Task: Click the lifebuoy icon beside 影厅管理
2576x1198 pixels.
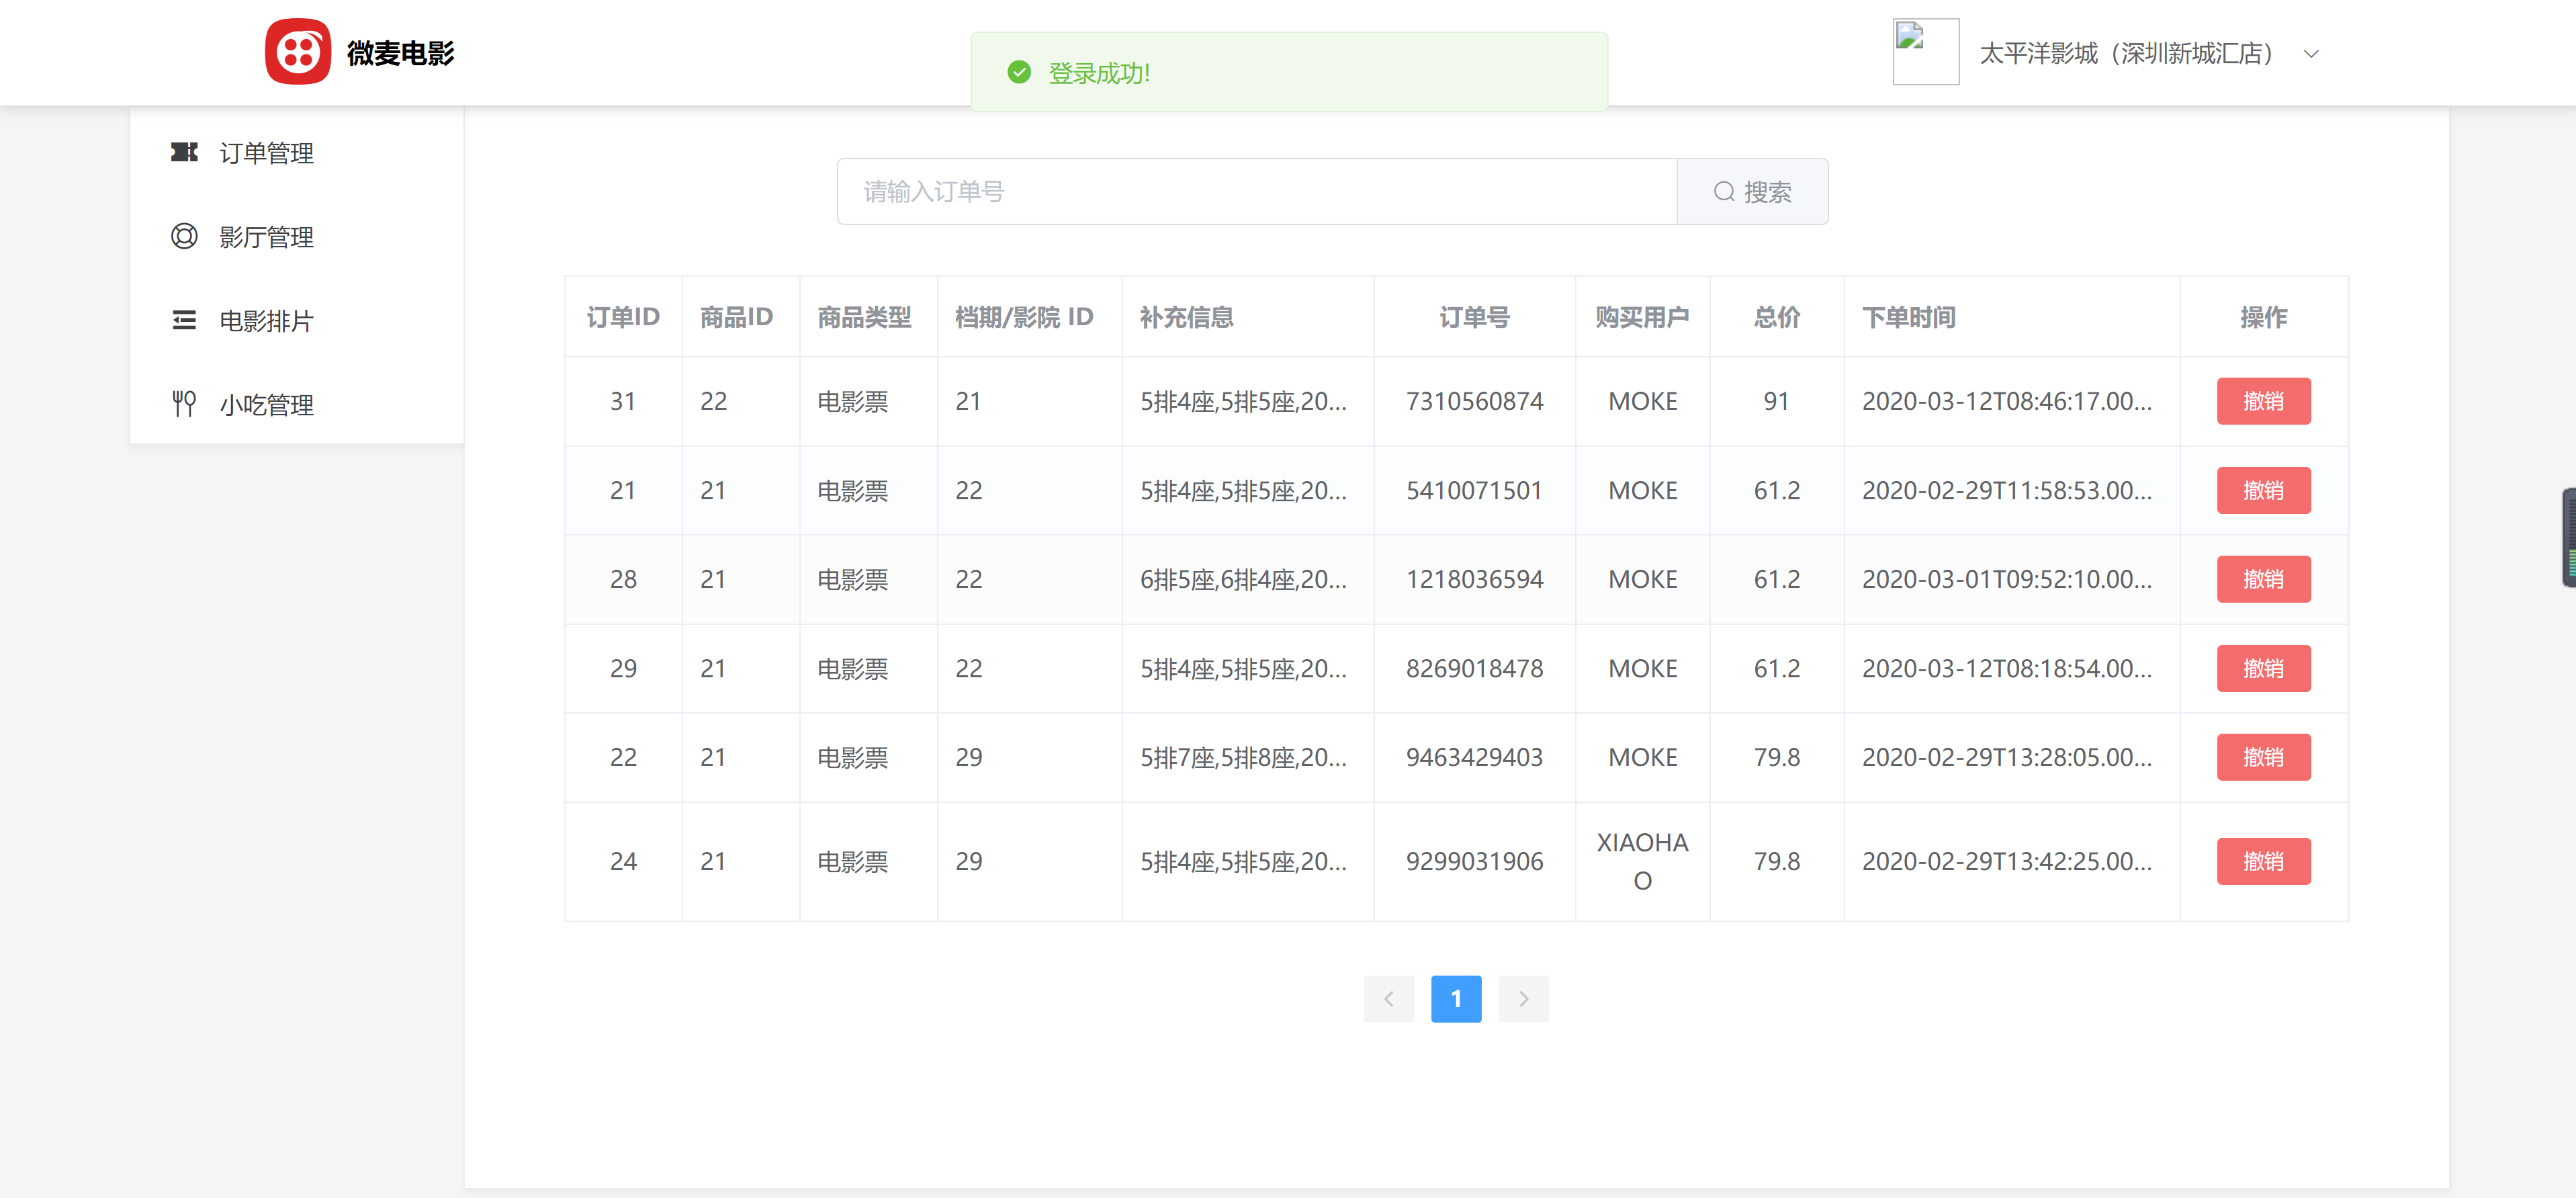Action: click(184, 236)
